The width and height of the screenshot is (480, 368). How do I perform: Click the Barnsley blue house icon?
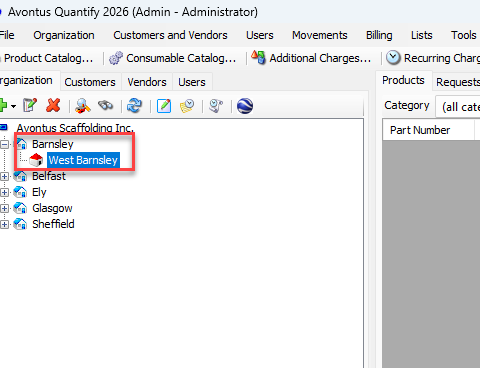[x=21, y=144]
